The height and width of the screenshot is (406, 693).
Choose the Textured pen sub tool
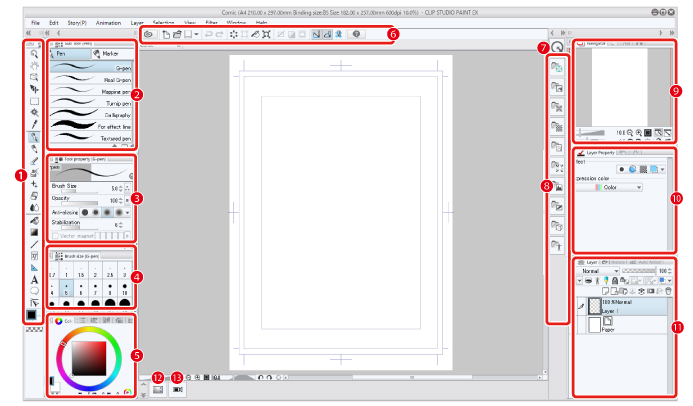point(91,137)
